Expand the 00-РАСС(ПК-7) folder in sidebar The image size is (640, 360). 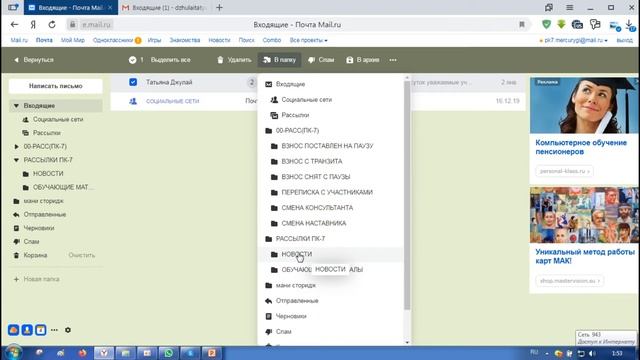[x=16, y=147]
